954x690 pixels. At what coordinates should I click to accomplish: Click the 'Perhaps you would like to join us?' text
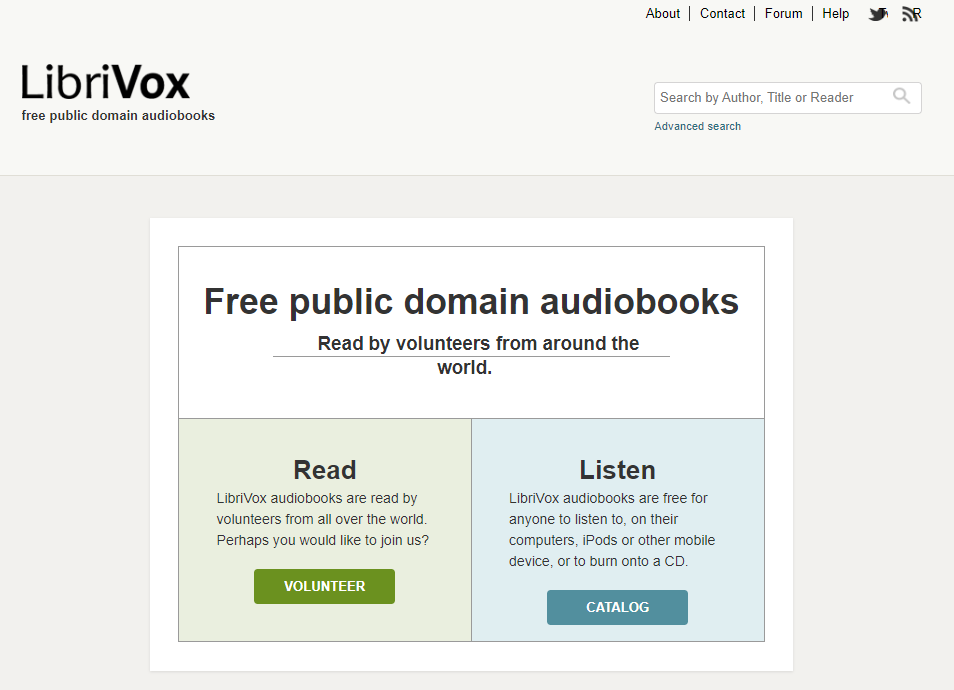[x=322, y=540]
